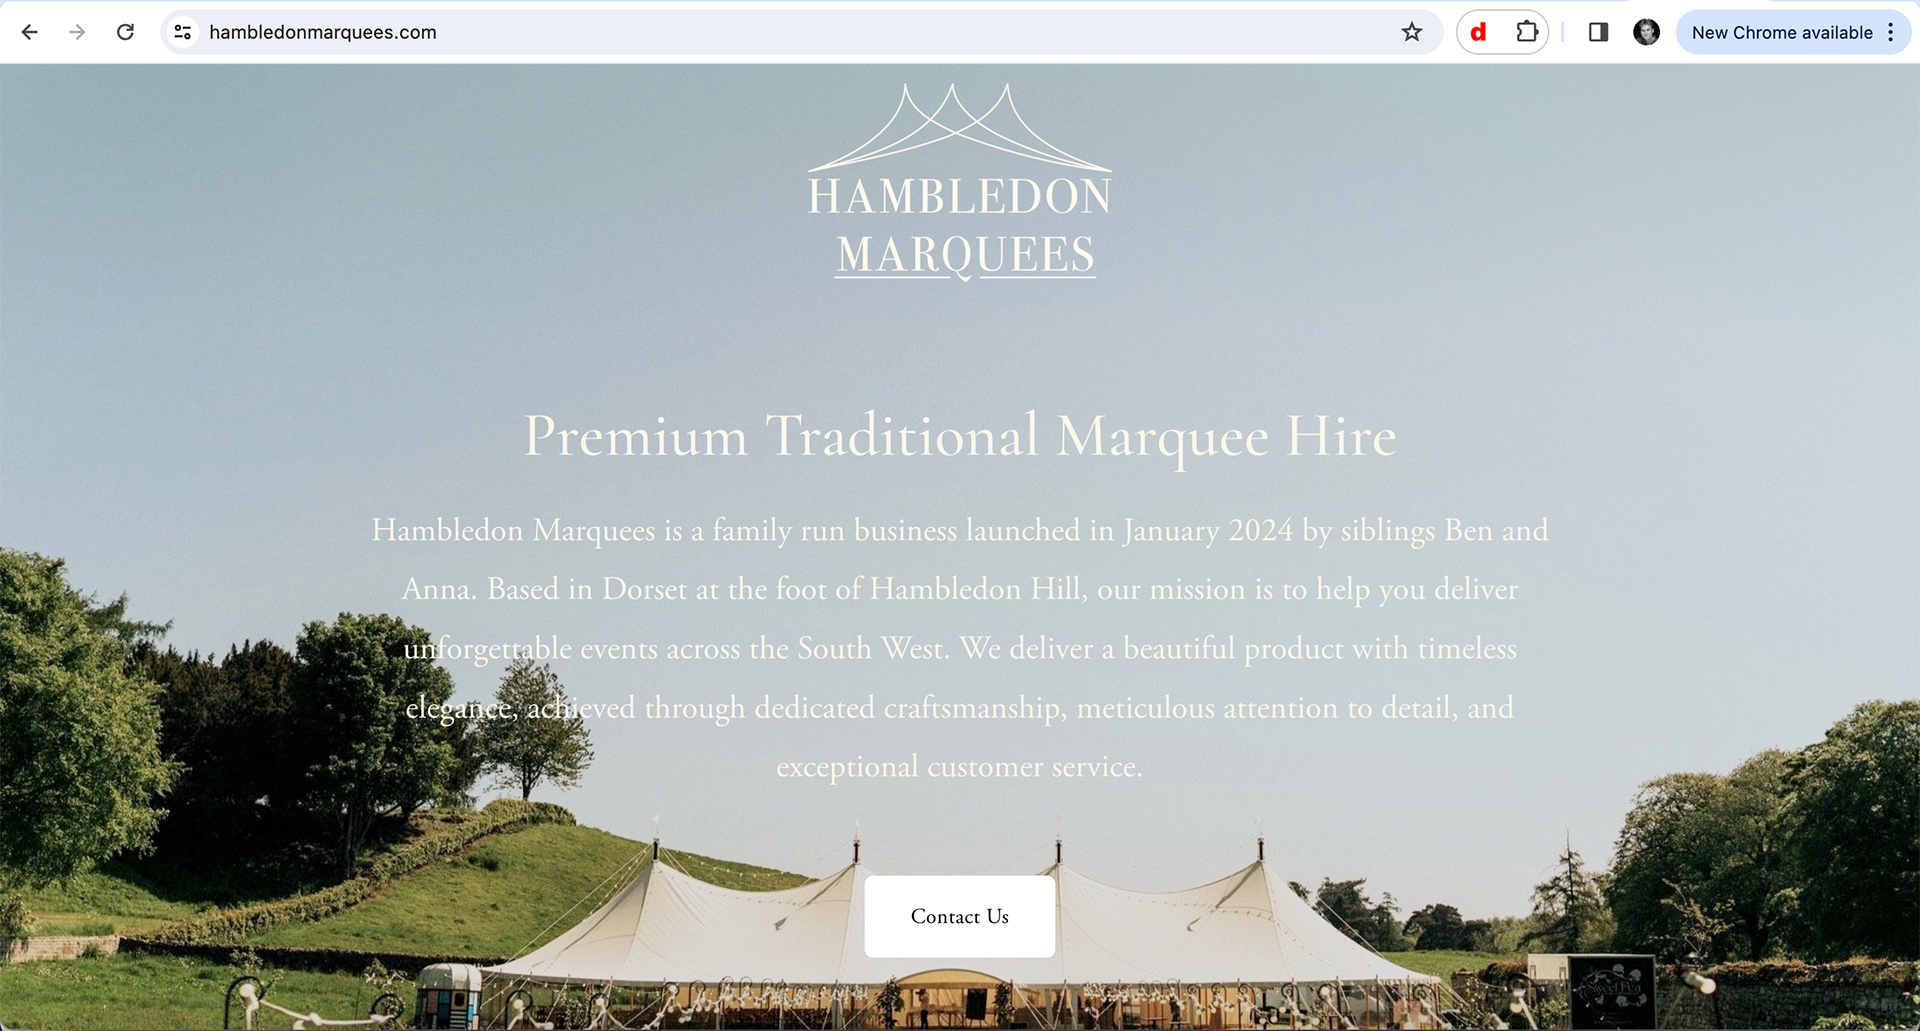This screenshot has height=1031, width=1920.
Task: Open the site information icon beside the URL
Action: (x=182, y=32)
